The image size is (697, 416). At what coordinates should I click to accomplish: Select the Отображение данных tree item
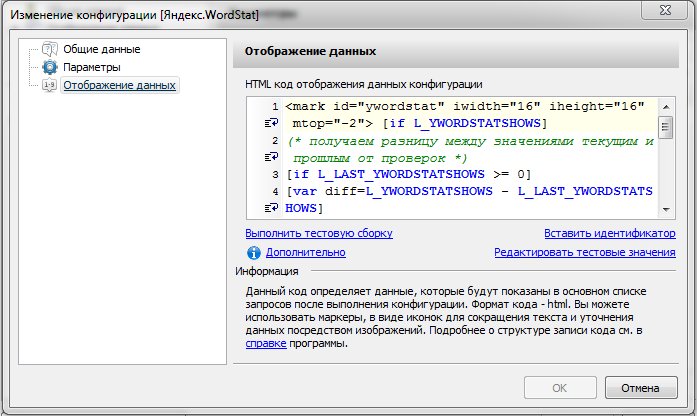(x=119, y=86)
